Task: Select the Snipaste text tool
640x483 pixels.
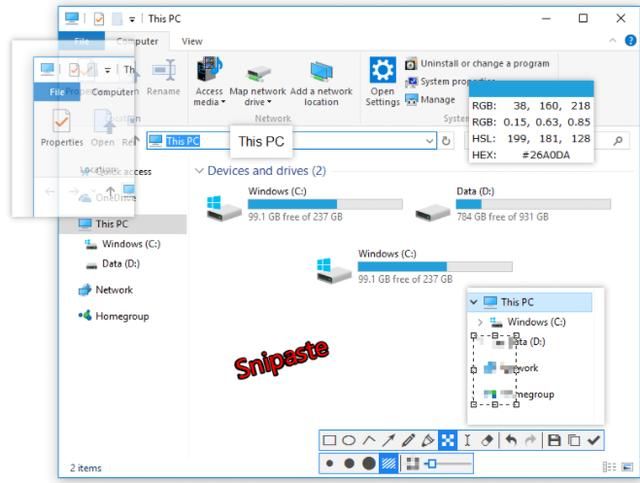Action: pyautogui.click(x=467, y=440)
